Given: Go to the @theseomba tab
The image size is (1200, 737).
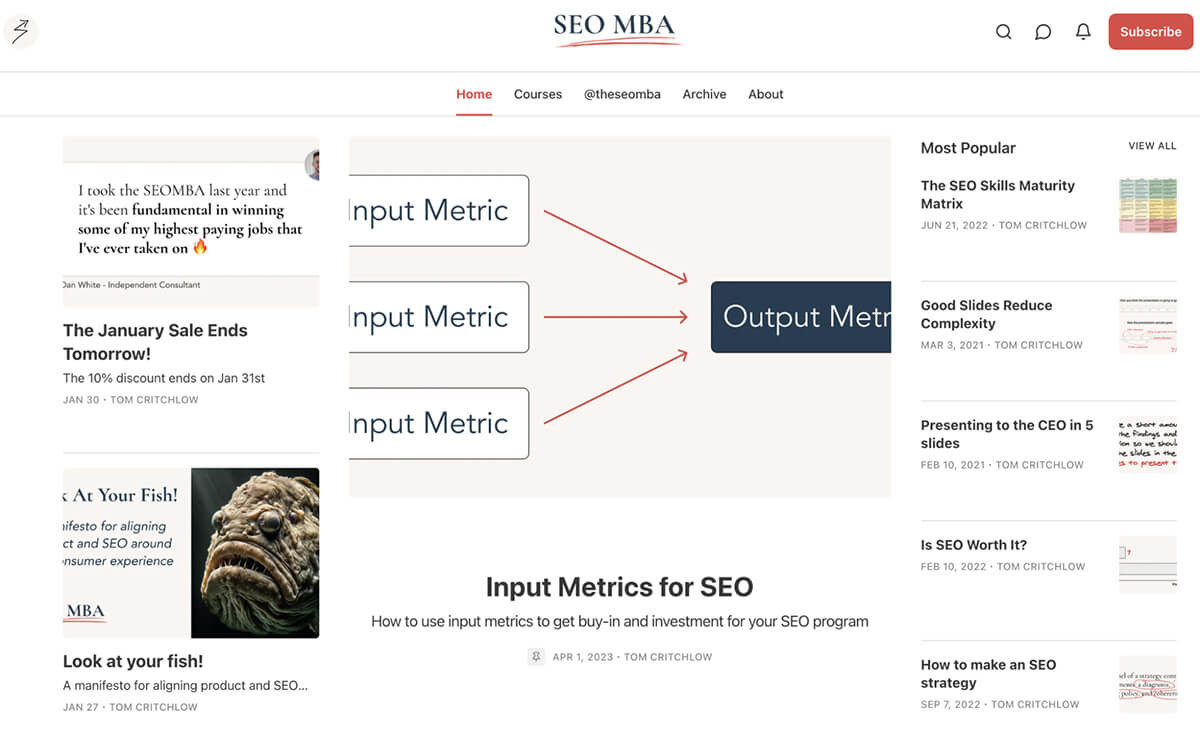Looking at the screenshot, I should tap(622, 94).
